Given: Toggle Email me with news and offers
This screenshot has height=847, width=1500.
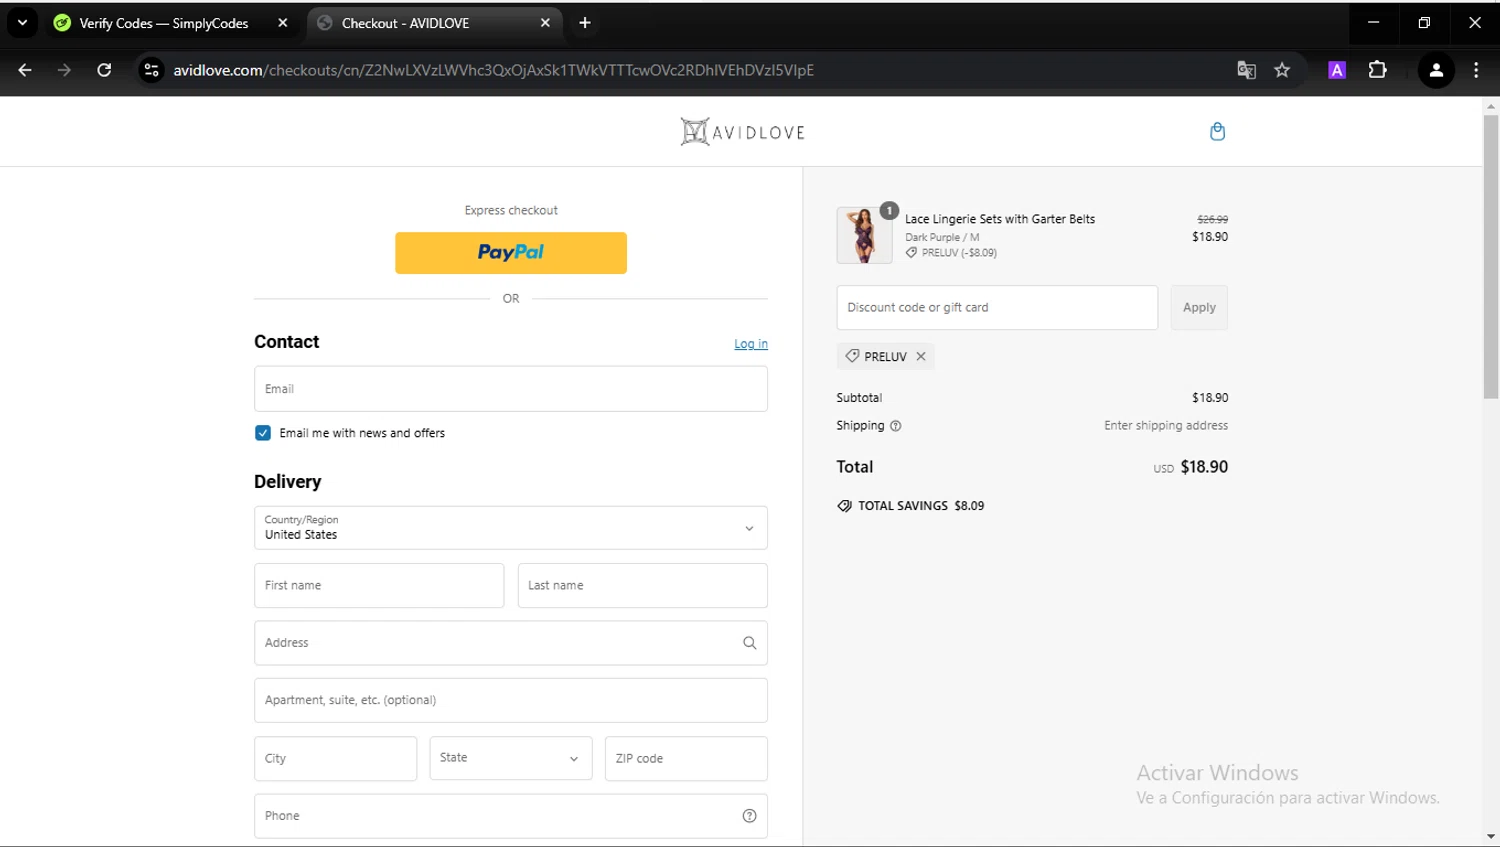Looking at the screenshot, I should pyautogui.click(x=263, y=433).
